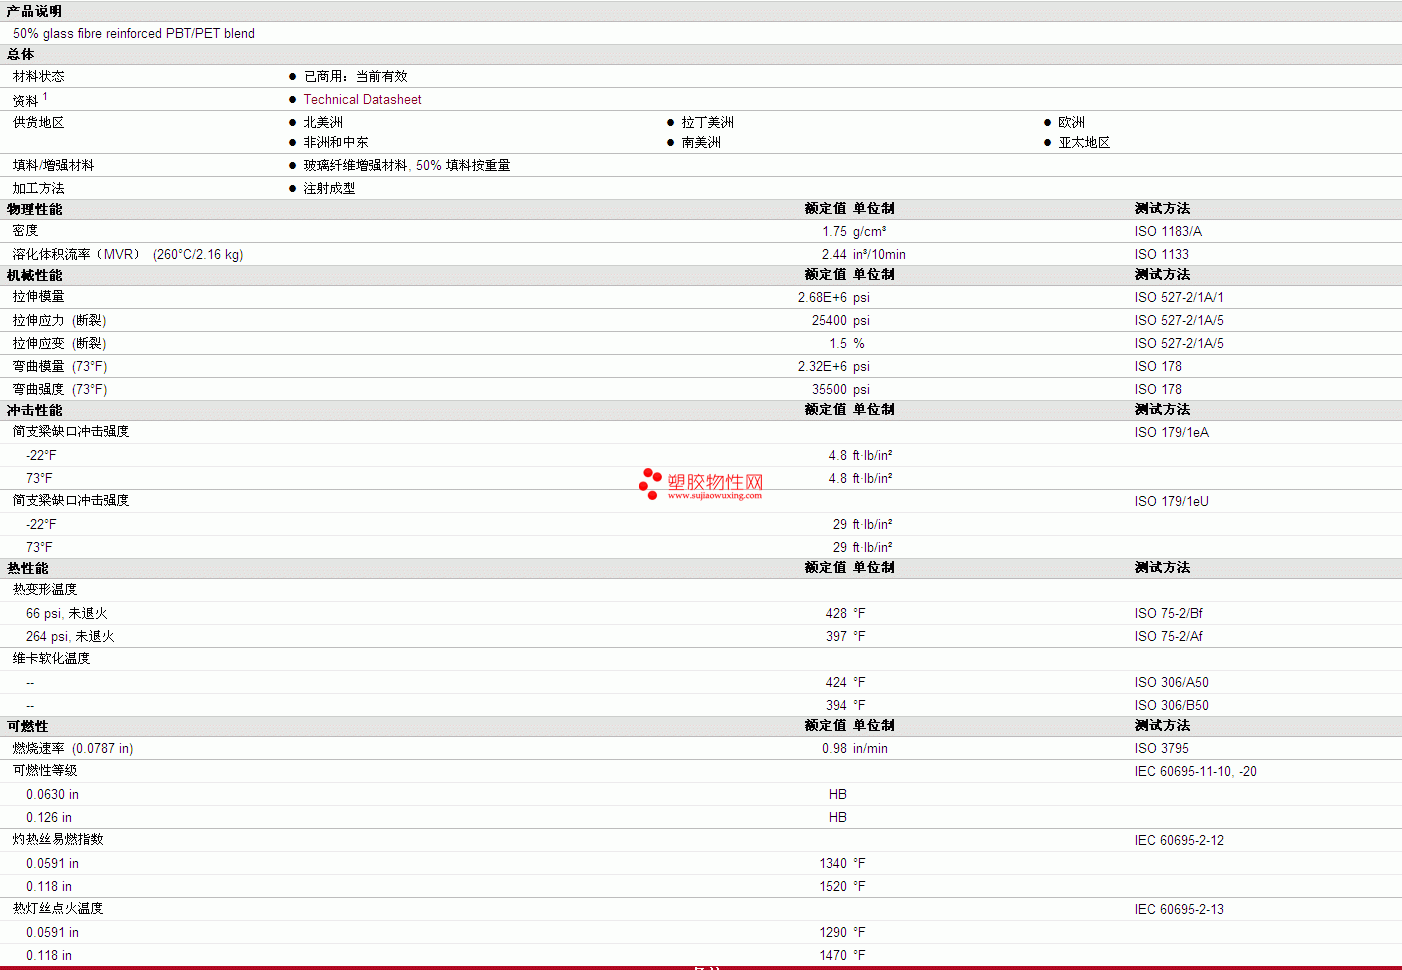Click footnote superscript 1 beside 资料
Image resolution: width=1402 pixels, height=970 pixels.
(x=45, y=96)
